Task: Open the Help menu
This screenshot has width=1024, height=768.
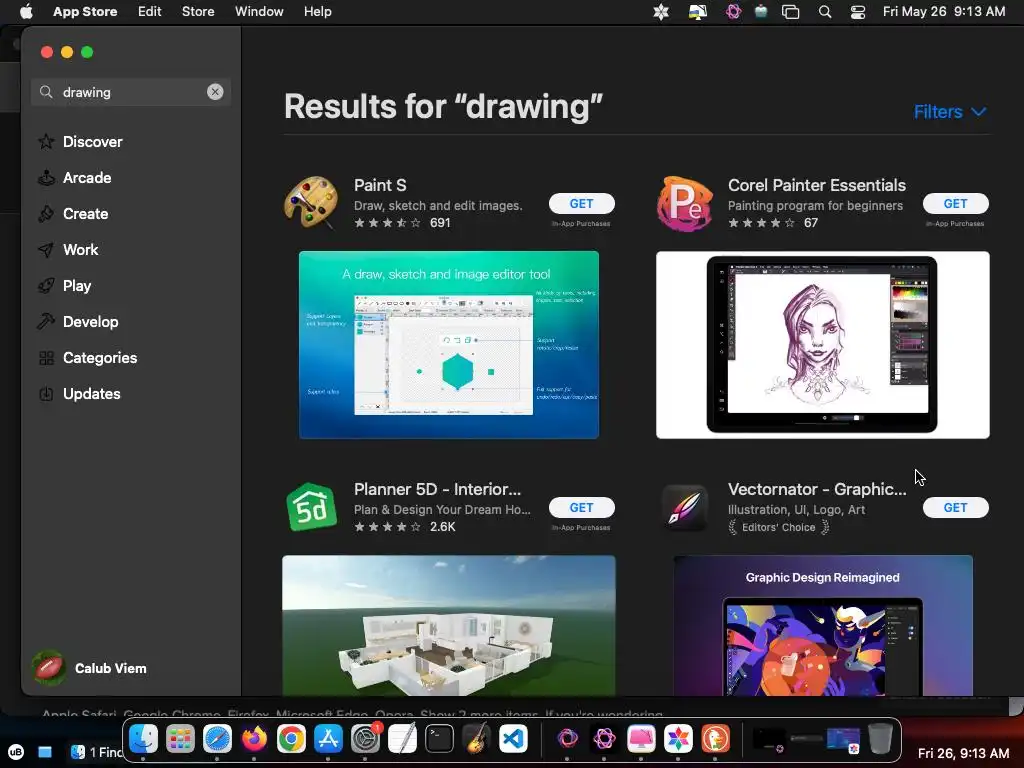Action: pyautogui.click(x=317, y=11)
